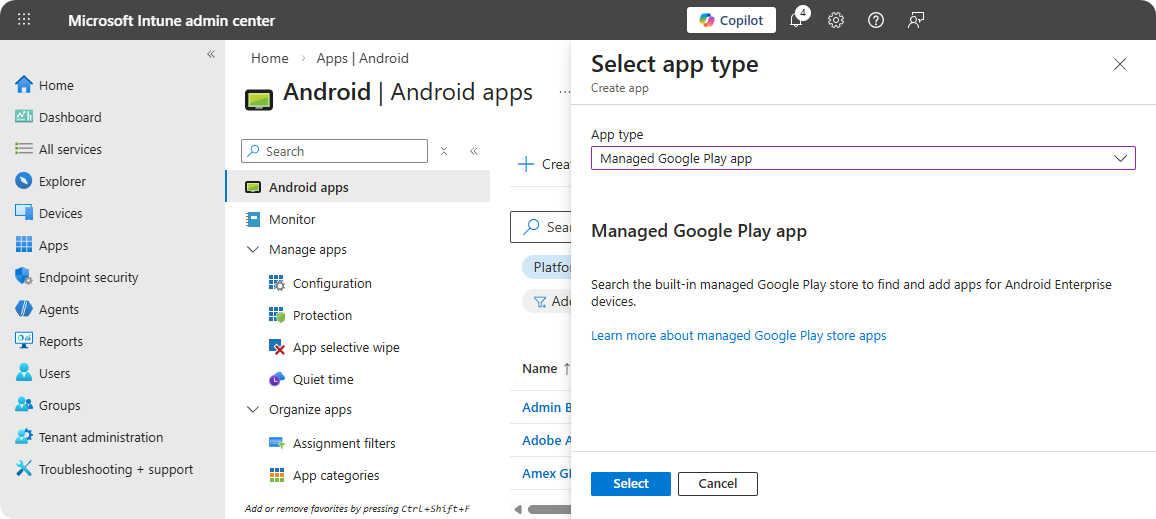Image resolution: width=1156 pixels, height=519 pixels.
Task: Collapse the Manage apps section
Action: point(253,250)
